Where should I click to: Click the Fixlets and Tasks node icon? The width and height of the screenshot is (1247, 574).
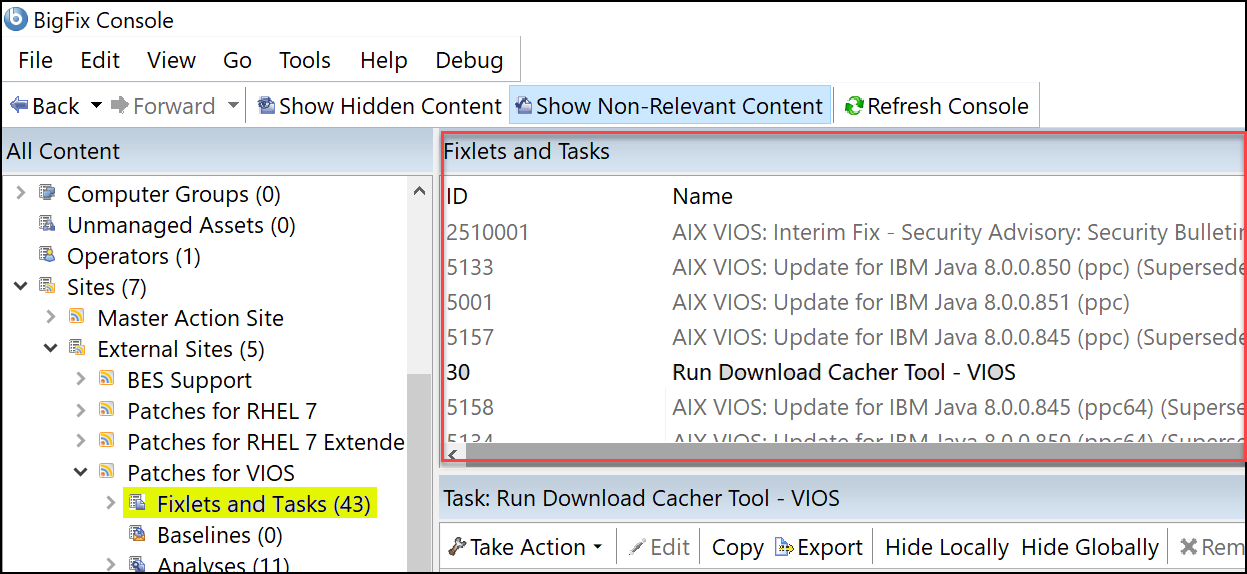[x=137, y=503]
